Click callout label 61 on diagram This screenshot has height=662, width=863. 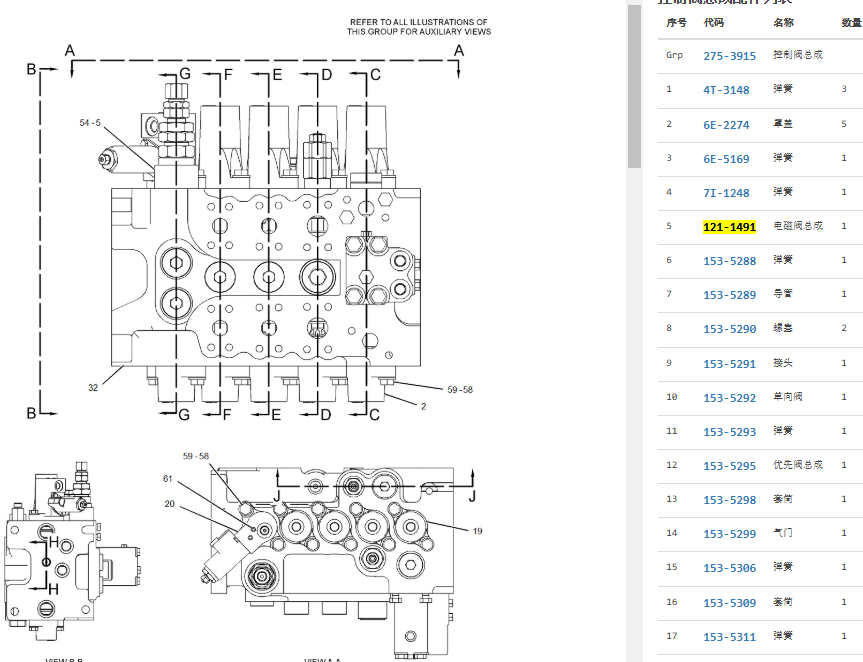168,479
